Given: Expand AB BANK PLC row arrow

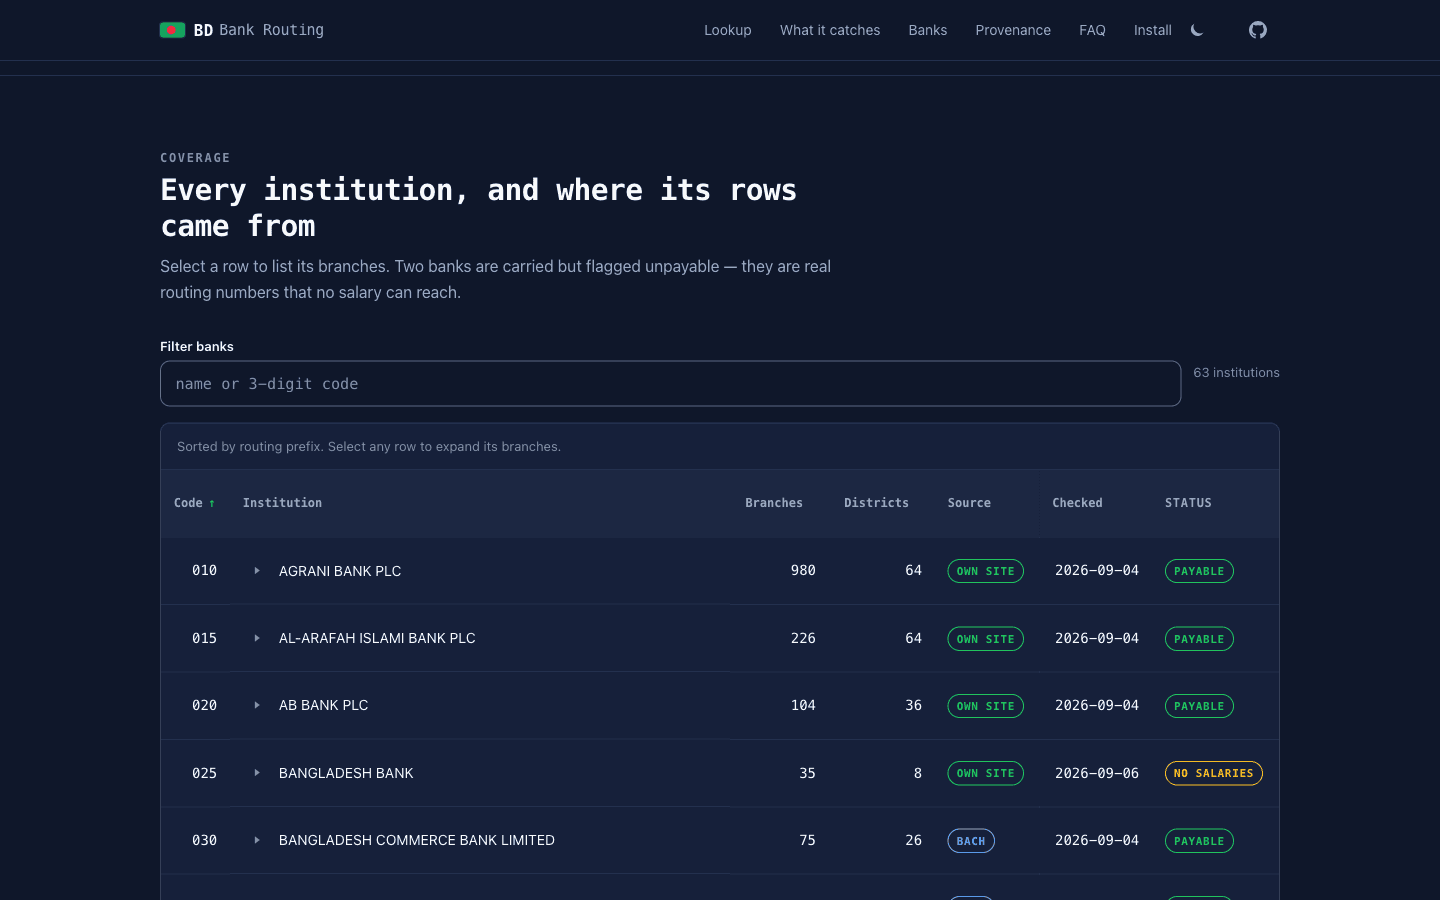Looking at the screenshot, I should tap(257, 705).
